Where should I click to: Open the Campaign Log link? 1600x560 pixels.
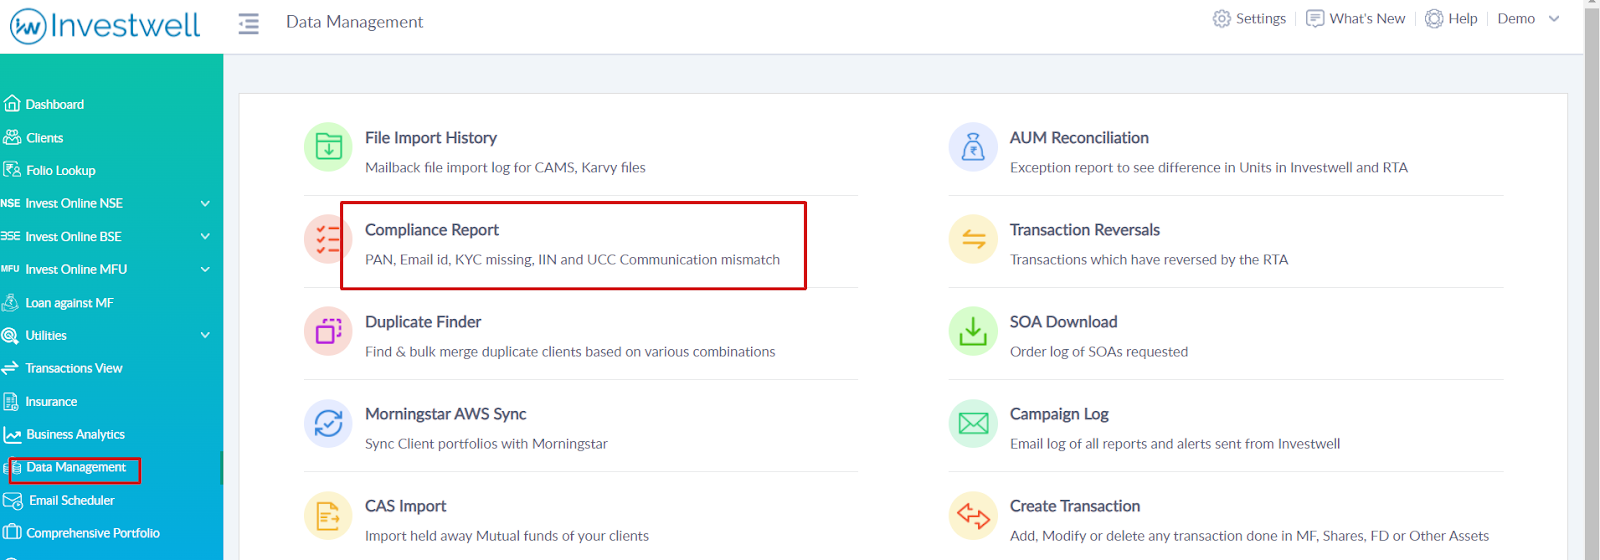tap(1059, 414)
